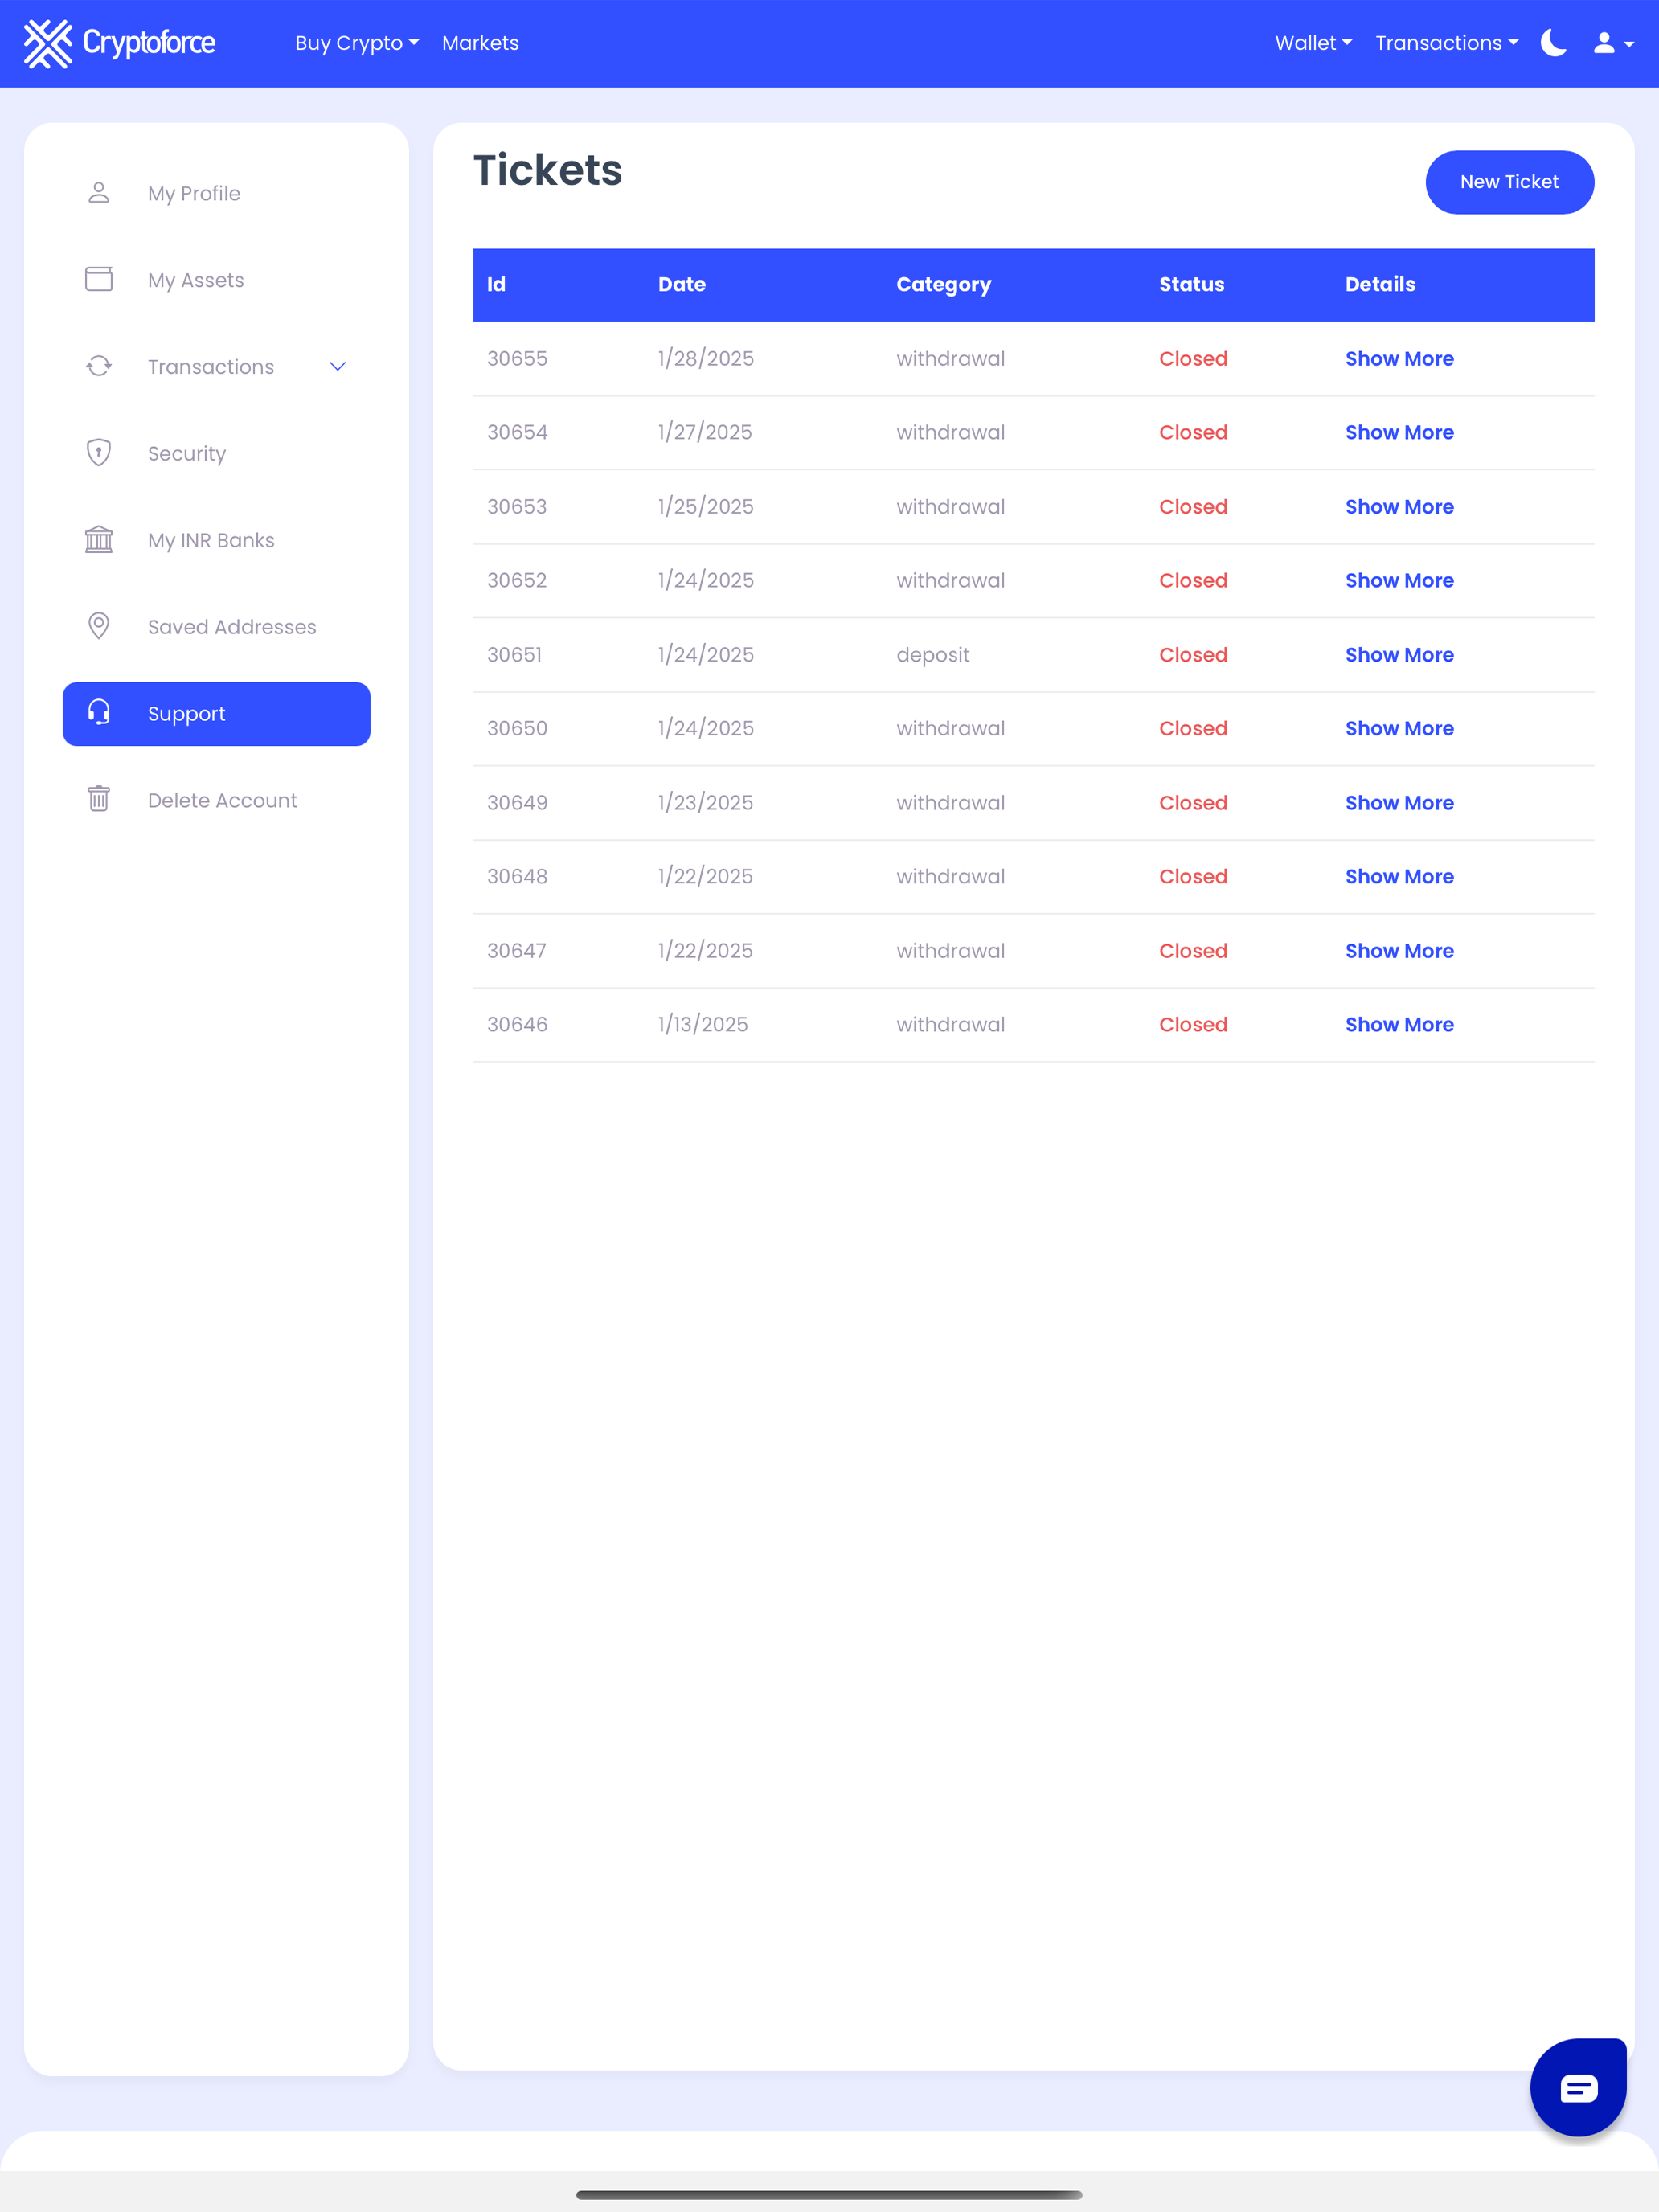Create a New Ticket
The image size is (1659, 2212).
click(x=1509, y=182)
